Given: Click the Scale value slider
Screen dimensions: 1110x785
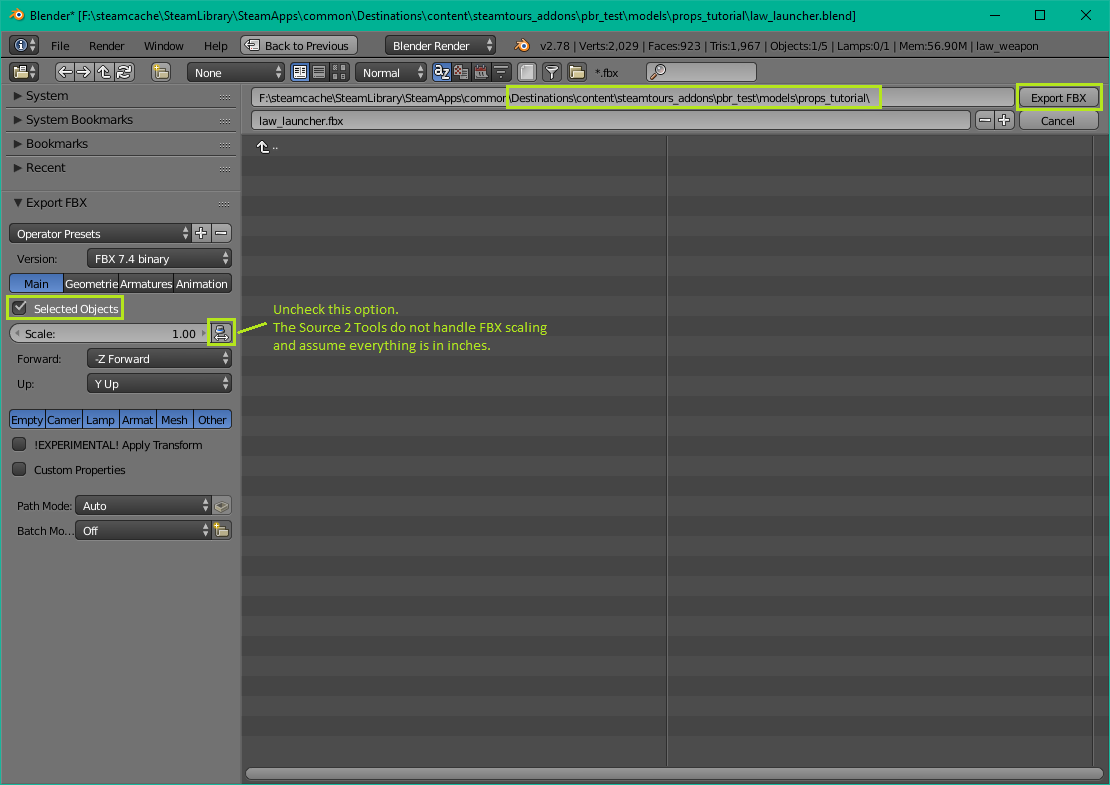Looking at the screenshot, I should 110,333.
